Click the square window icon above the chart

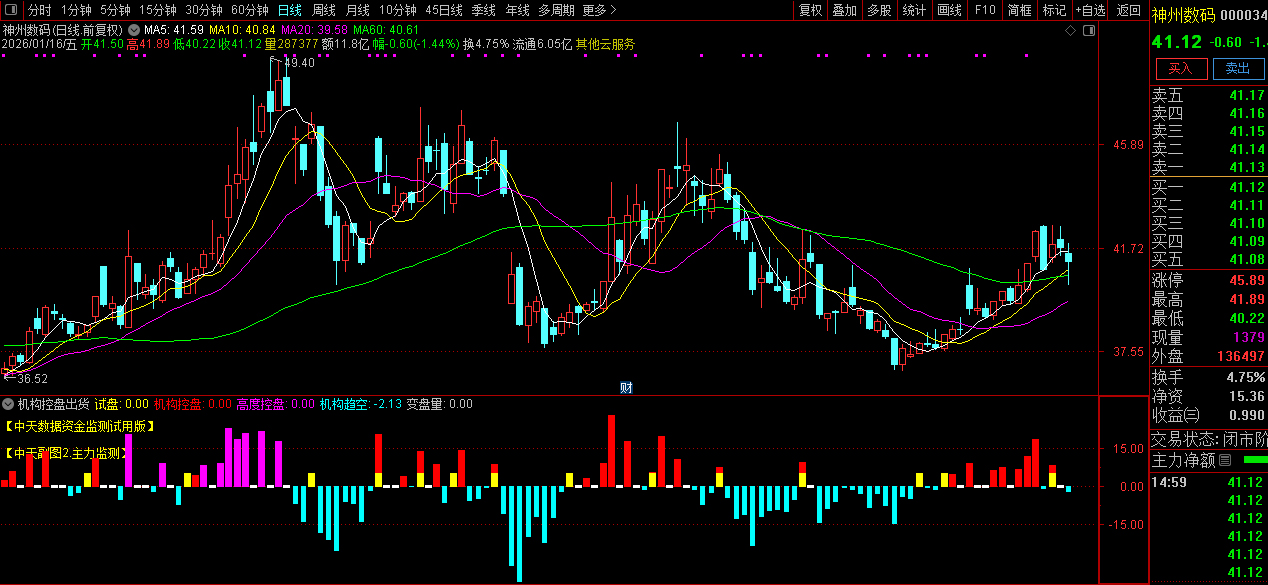point(1087,31)
